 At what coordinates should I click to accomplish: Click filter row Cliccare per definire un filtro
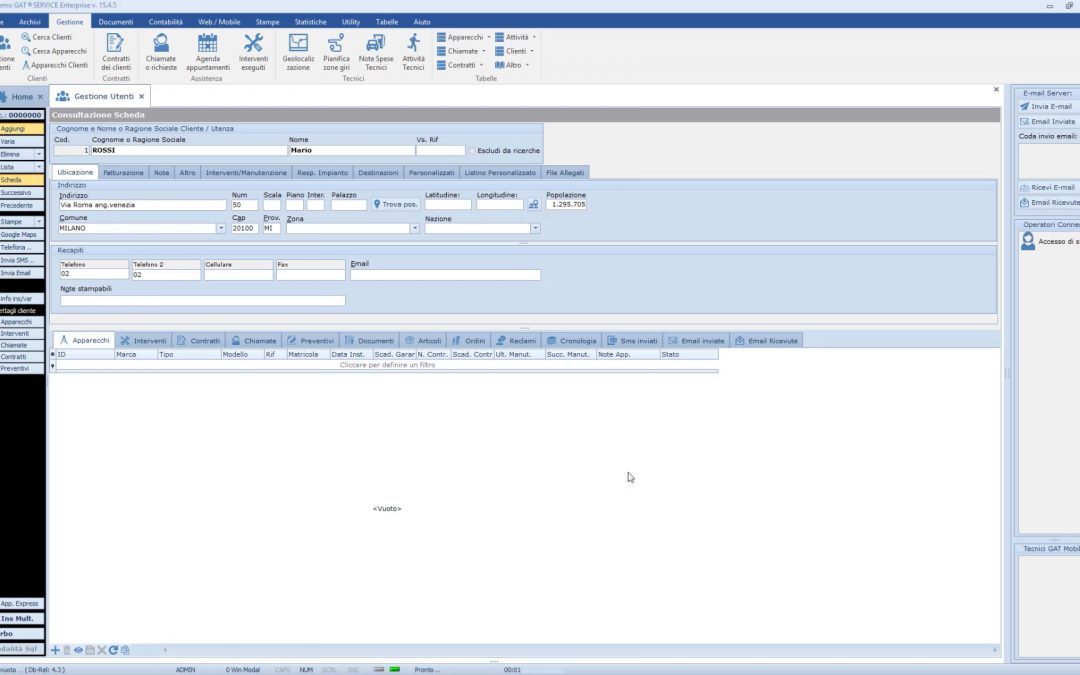387,365
